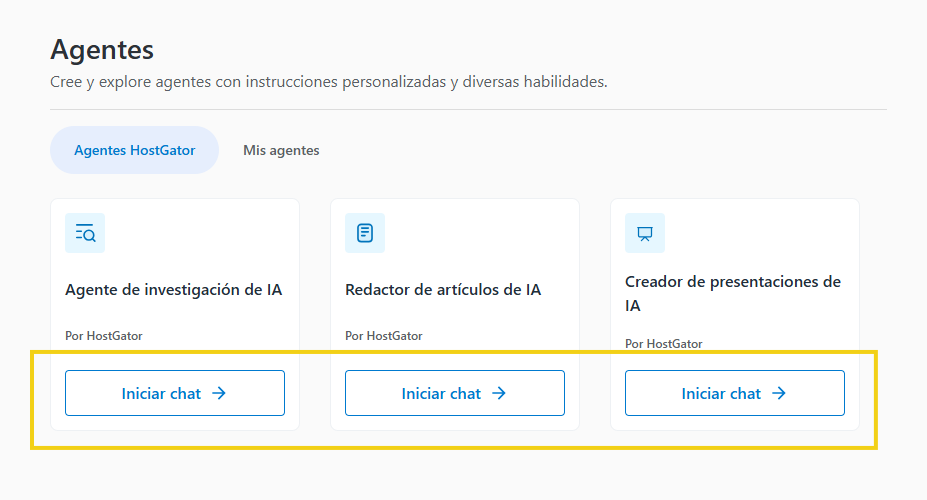Click the presentation creator screen icon
The height and width of the screenshot is (500, 927).
pyautogui.click(x=645, y=233)
